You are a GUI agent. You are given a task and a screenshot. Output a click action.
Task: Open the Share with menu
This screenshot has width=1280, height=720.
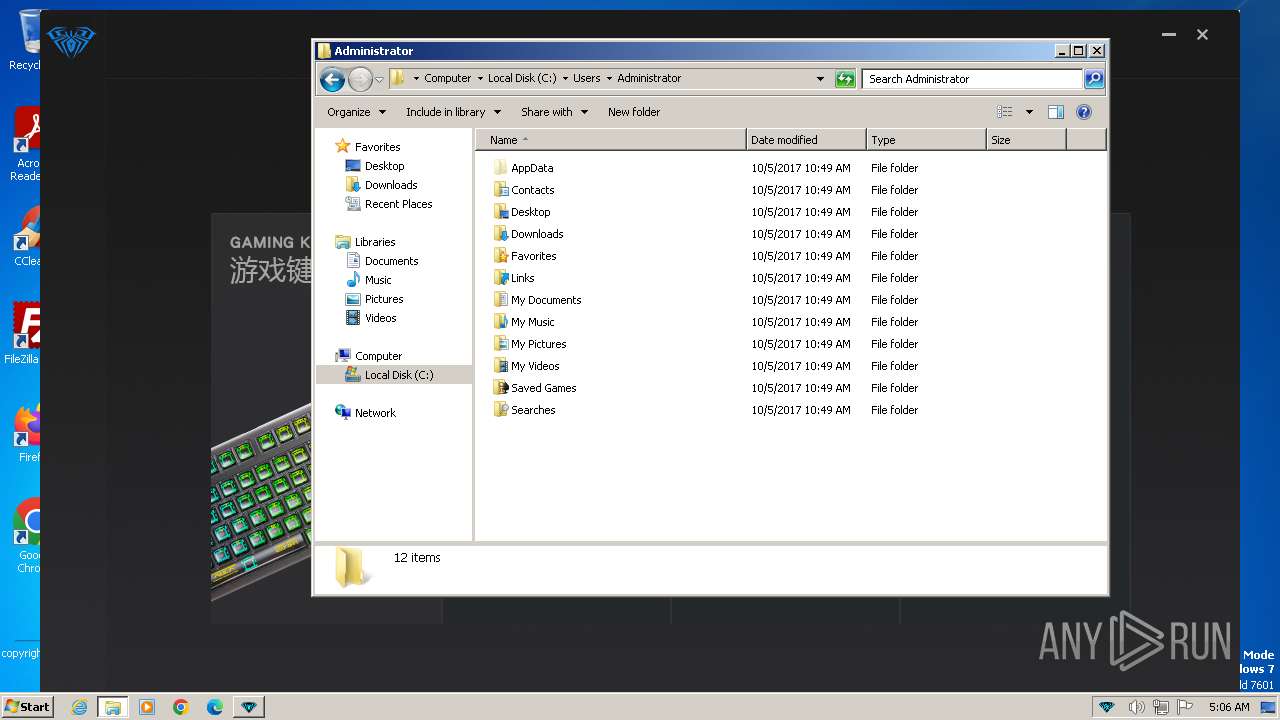pos(554,112)
